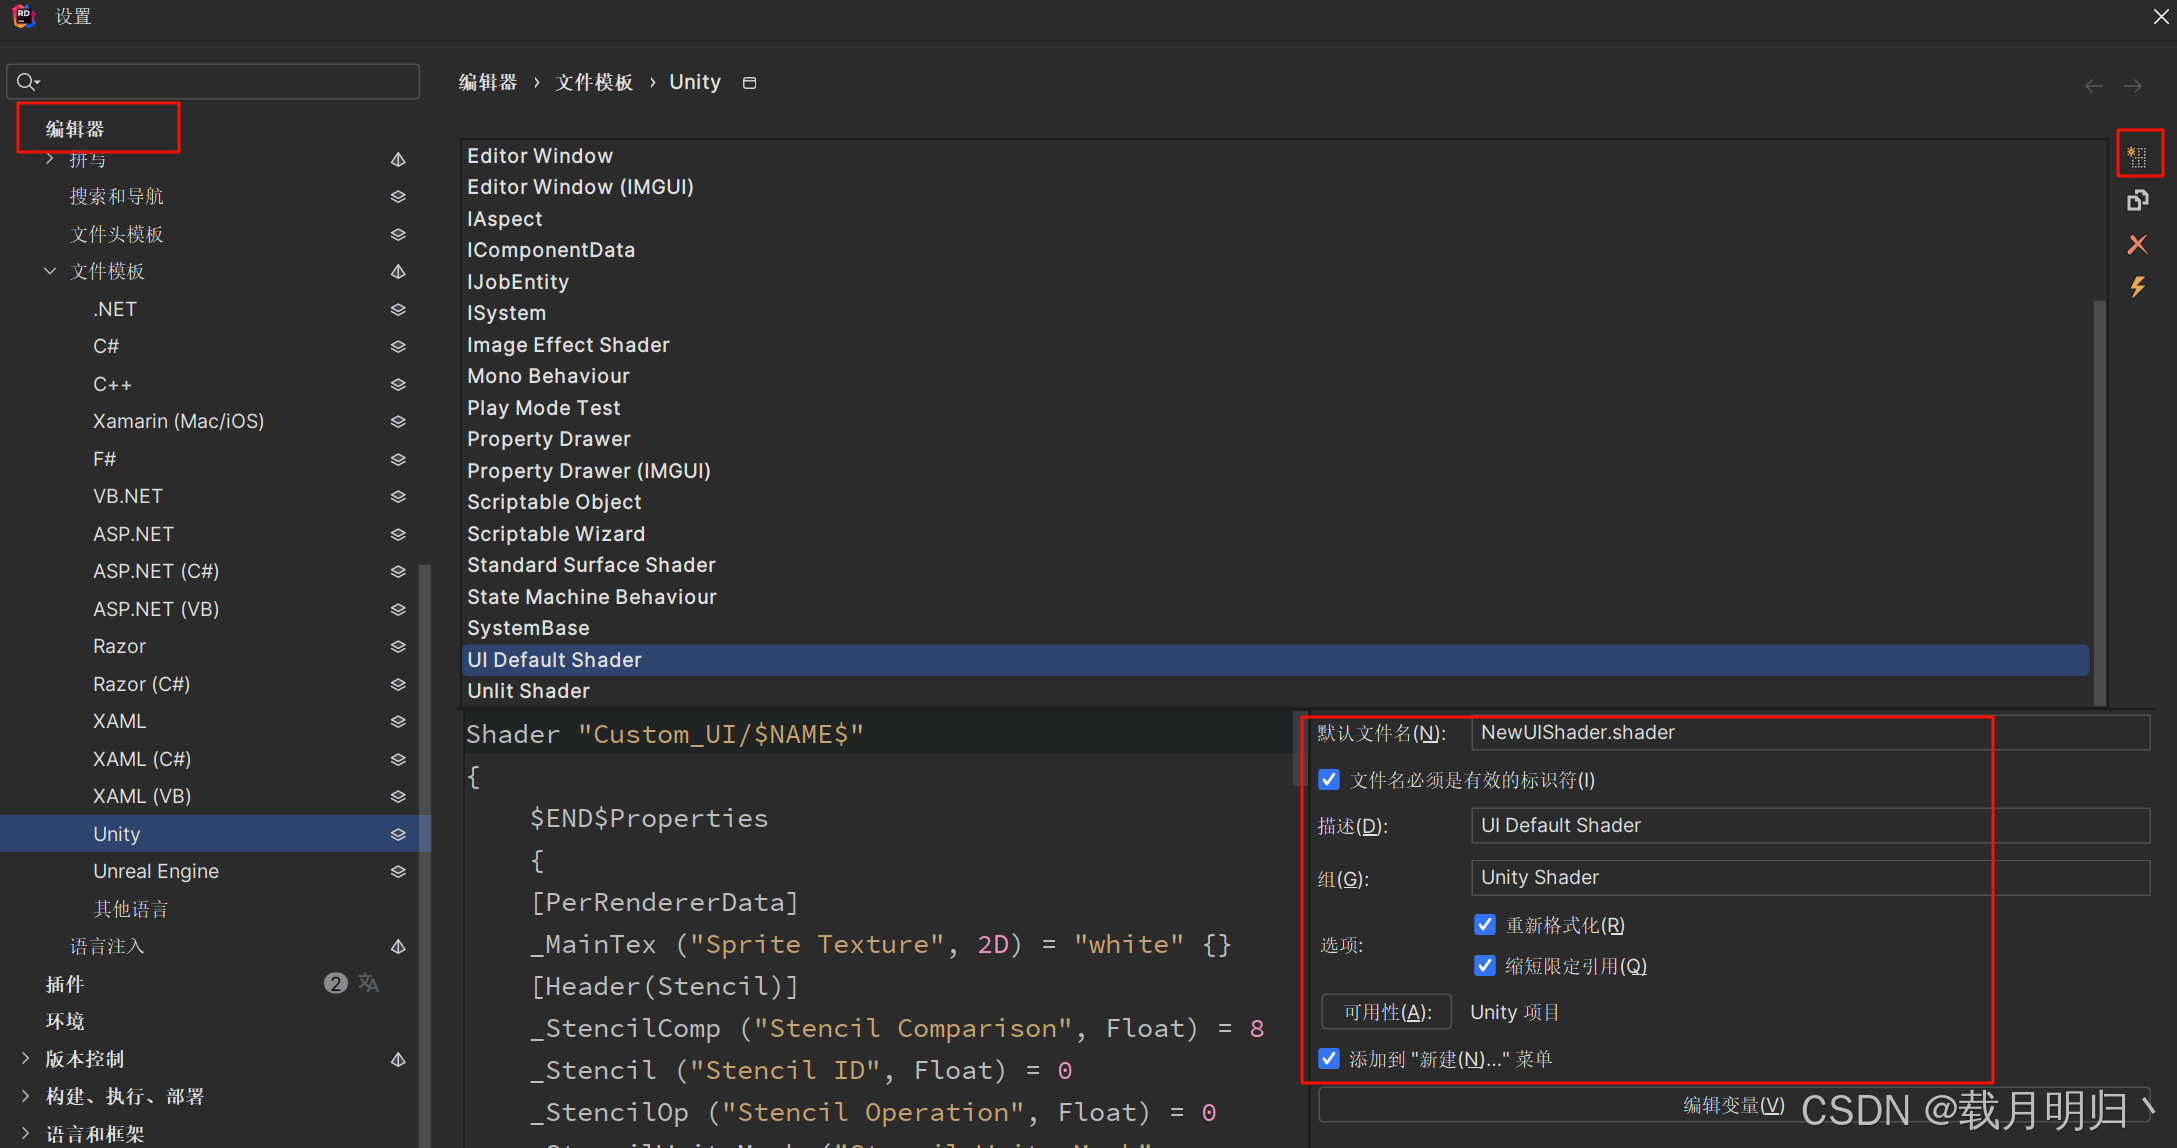Toggle the 文件名必须是有效的标识符 checkbox
Screen dimensions: 2177x1148
click(1329, 780)
